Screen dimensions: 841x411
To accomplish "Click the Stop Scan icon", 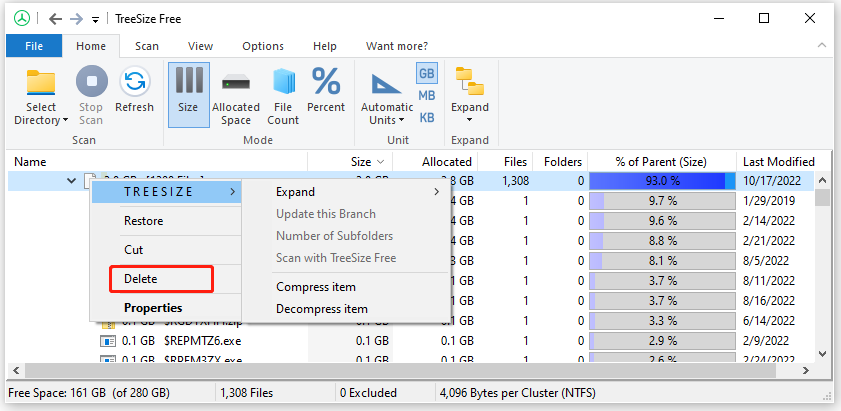I will (x=91, y=82).
